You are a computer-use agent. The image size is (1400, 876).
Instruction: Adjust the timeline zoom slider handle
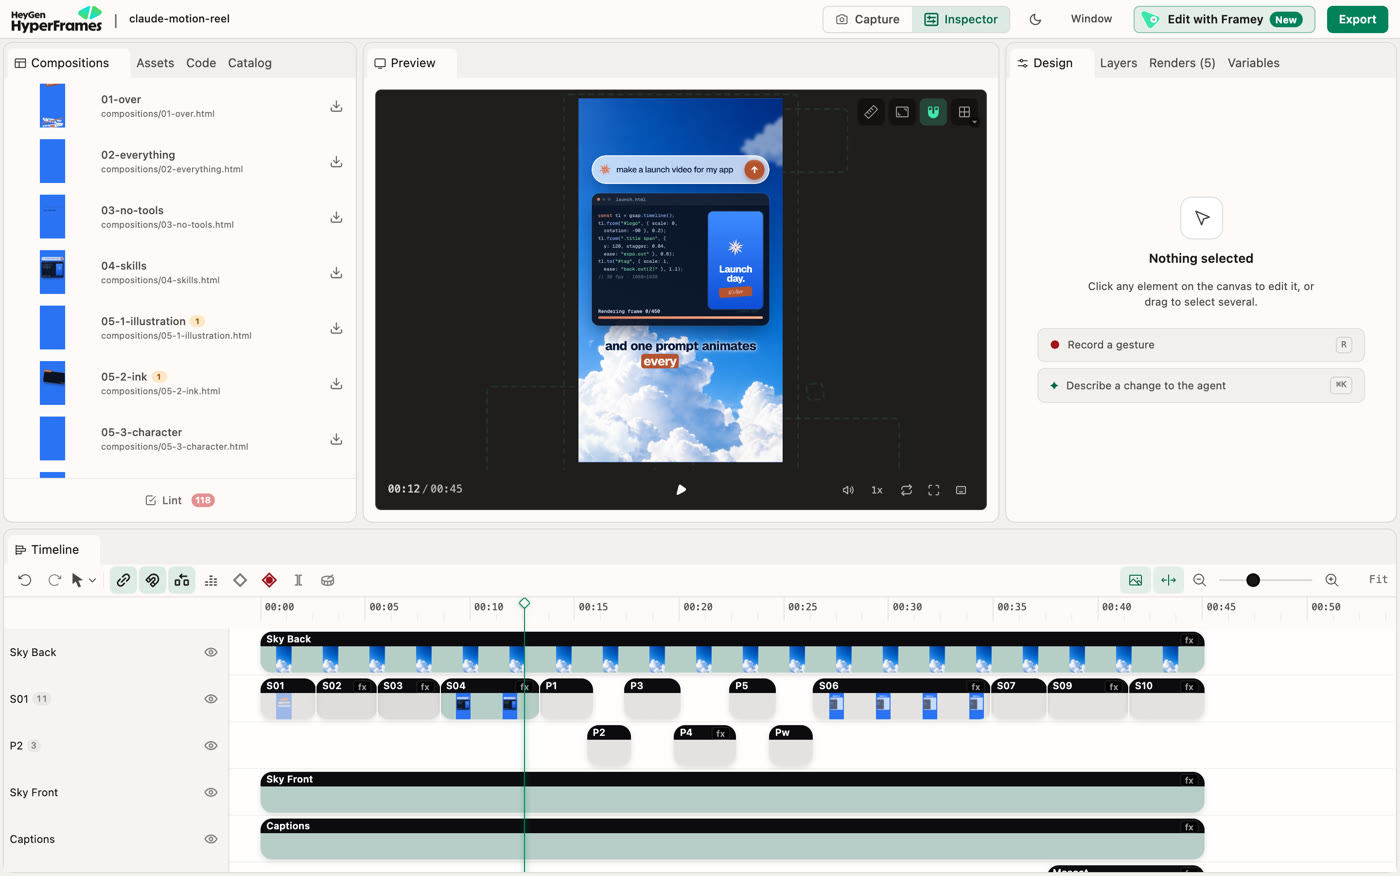click(x=1253, y=580)
